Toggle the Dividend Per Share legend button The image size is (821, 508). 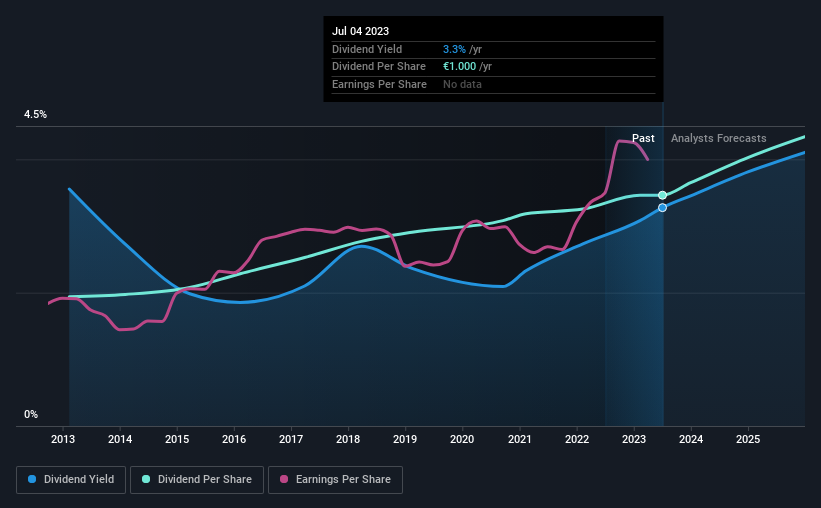click(x=197, y=480)
